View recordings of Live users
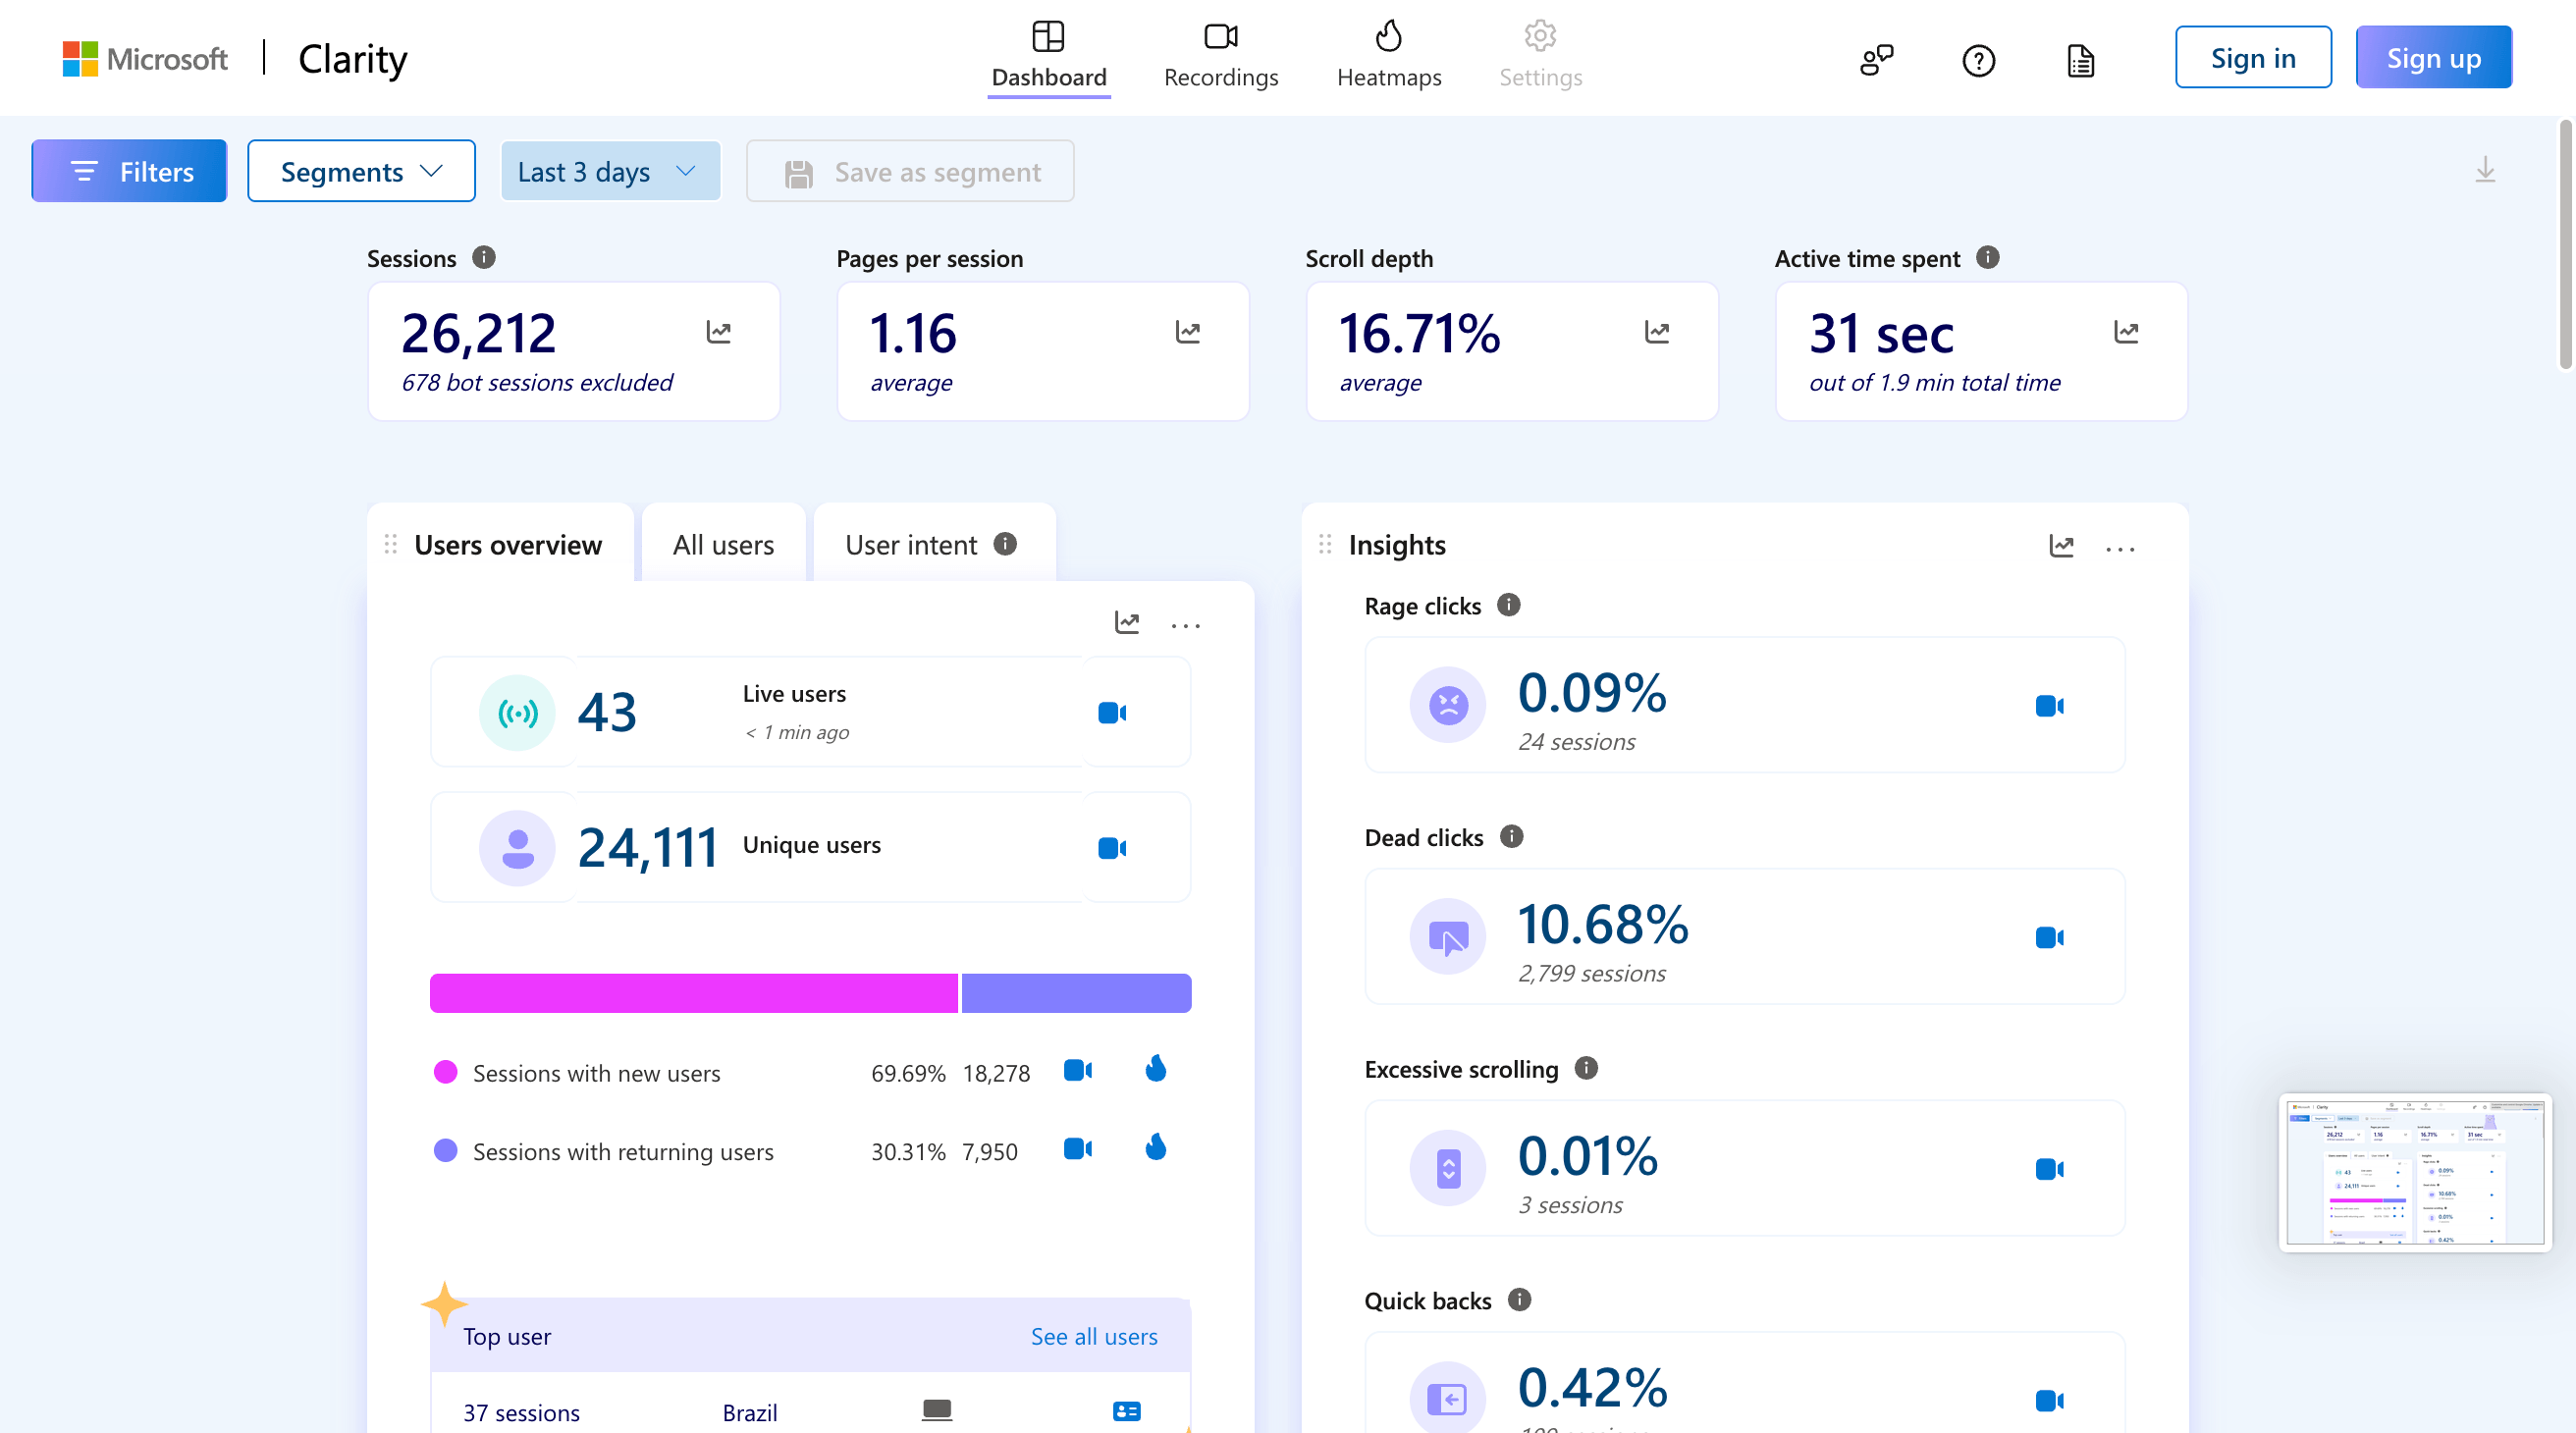Screen dimensions: 2576x1433 pos(1112,713)
